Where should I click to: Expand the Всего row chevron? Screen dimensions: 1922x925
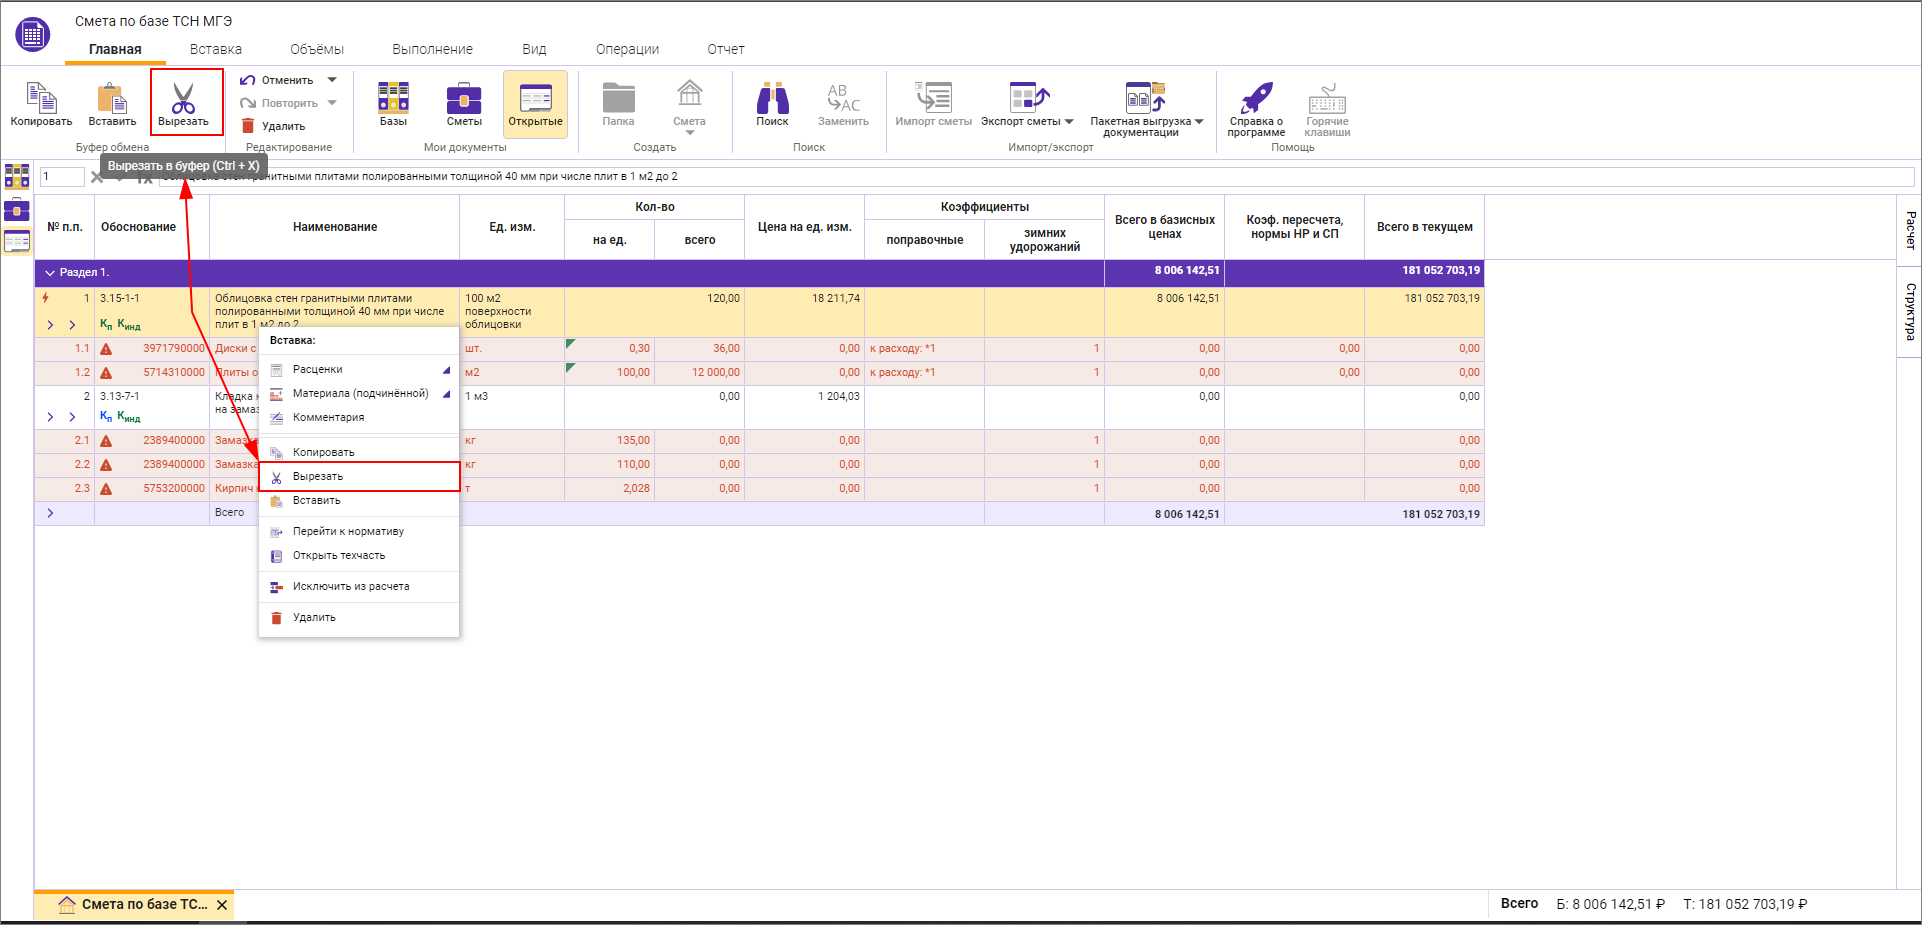pyautogui.click(x=50, y=513)
